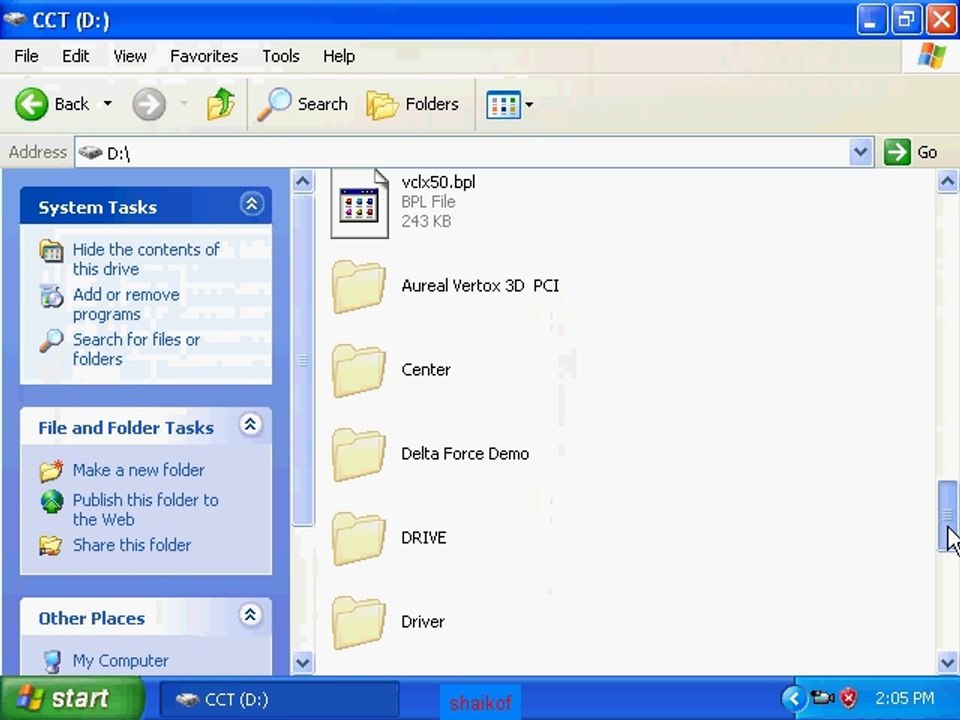Click the green Back arrow icon
The image size is (960, 720).
31,104
